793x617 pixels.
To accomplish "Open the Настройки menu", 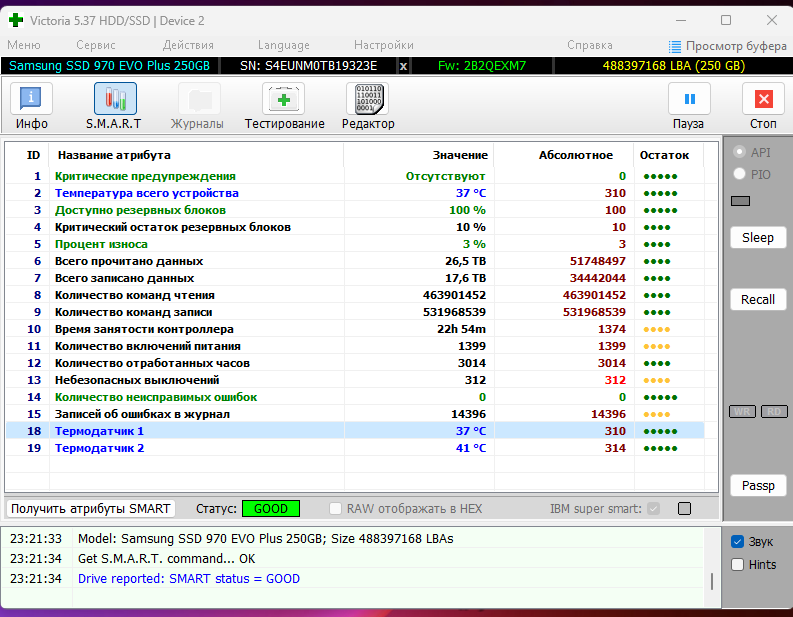I will pyautogui.click(x=384, y=45).
